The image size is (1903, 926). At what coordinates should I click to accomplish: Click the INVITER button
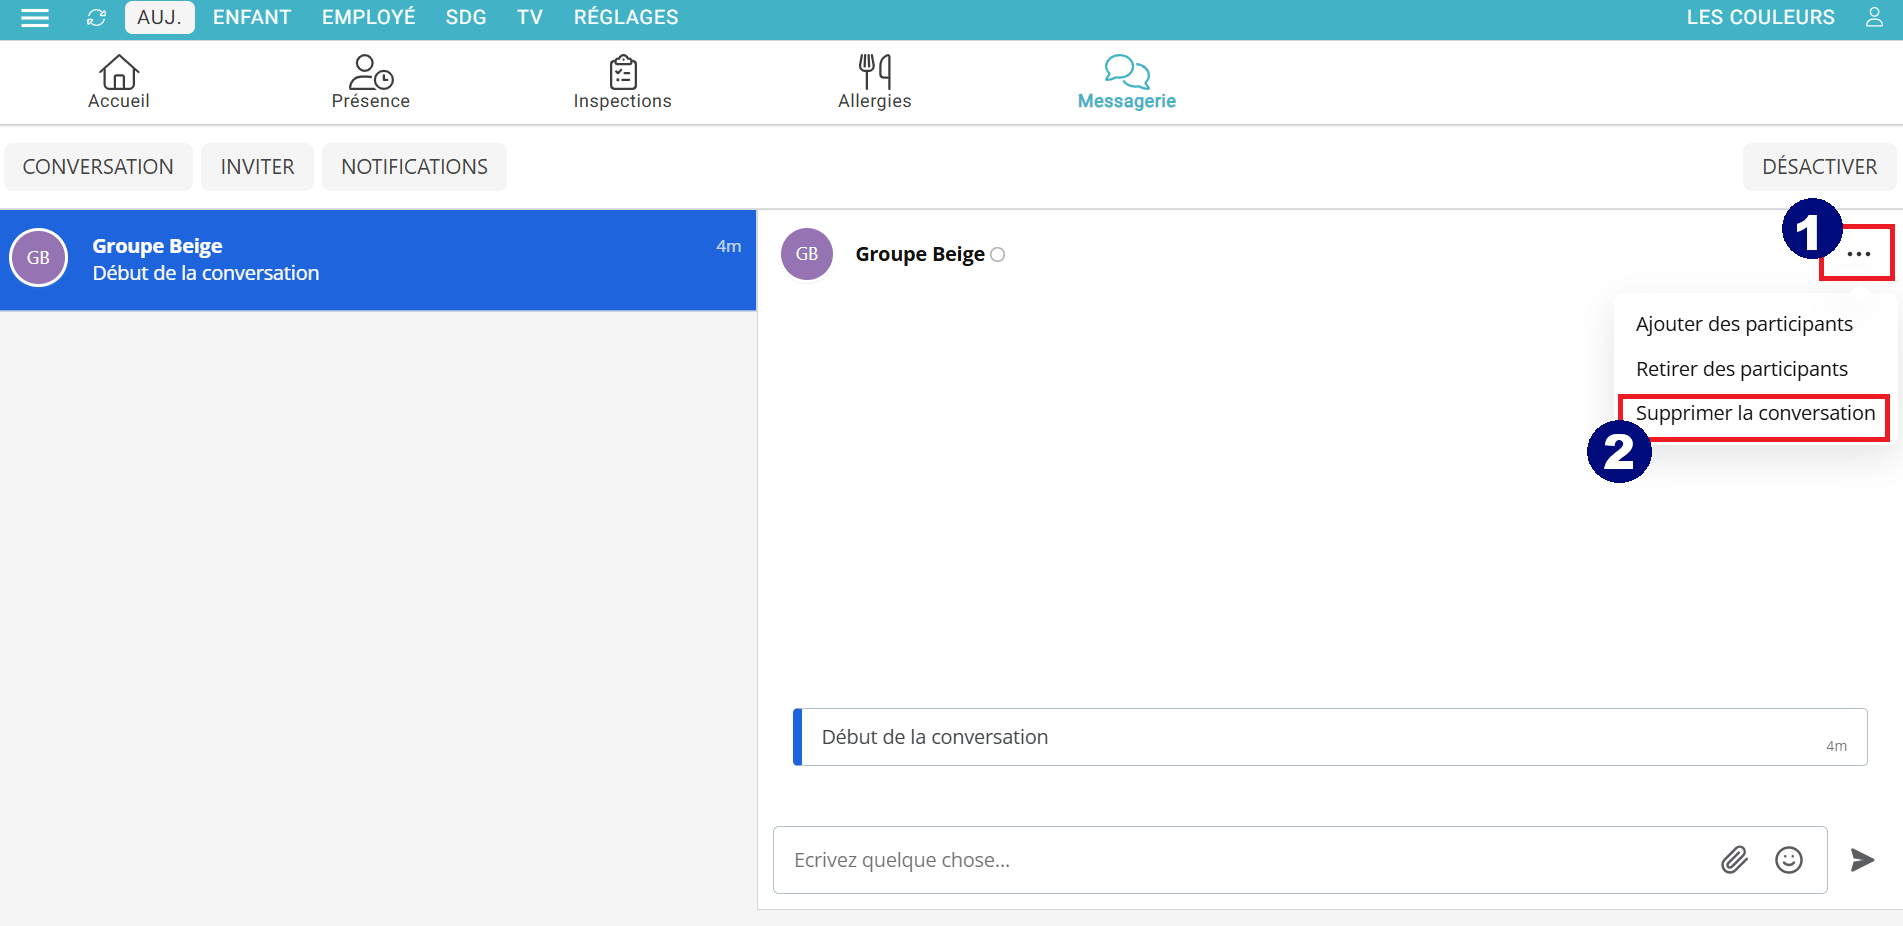(257, 167)
